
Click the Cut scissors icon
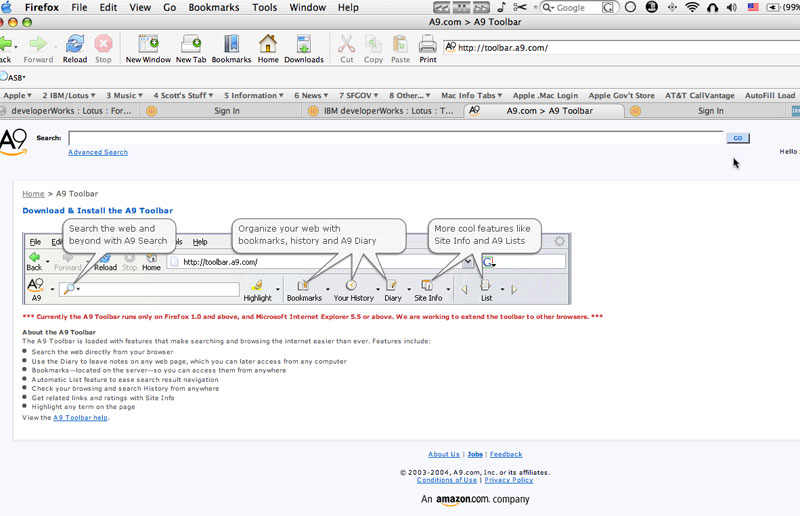[346, 44]
